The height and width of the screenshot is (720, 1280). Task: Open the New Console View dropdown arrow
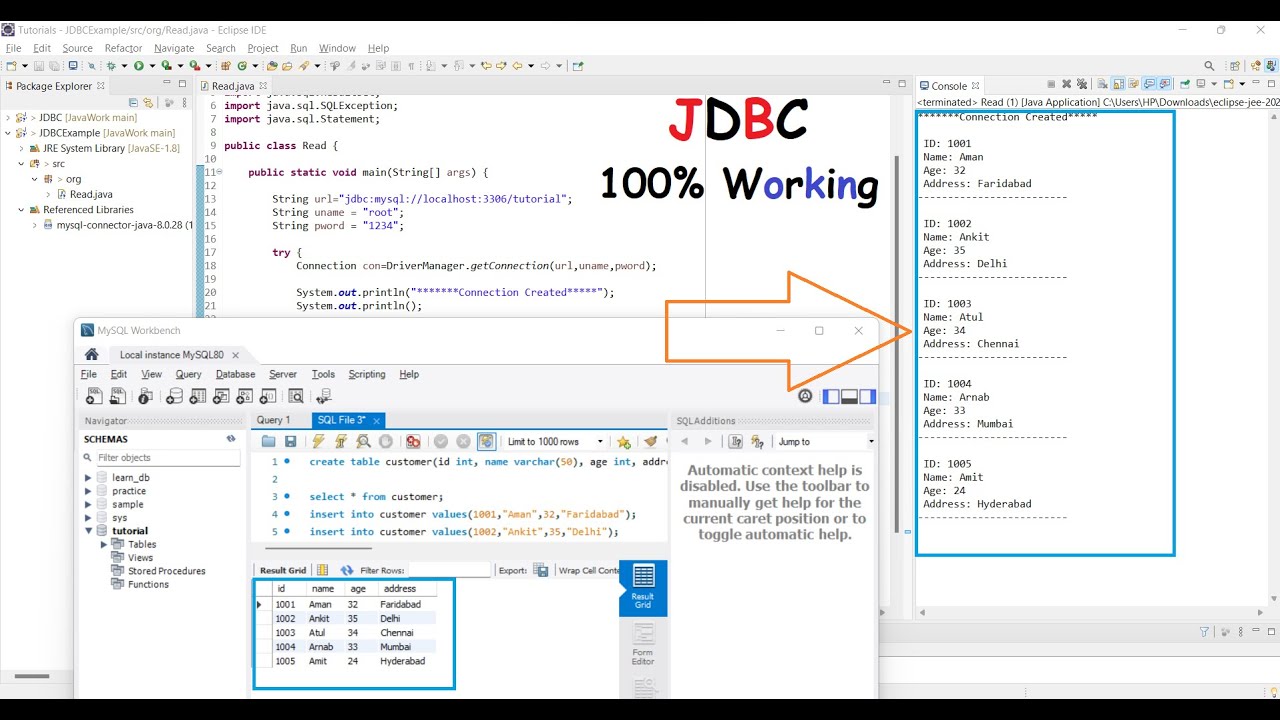(x=1242, y=84)
